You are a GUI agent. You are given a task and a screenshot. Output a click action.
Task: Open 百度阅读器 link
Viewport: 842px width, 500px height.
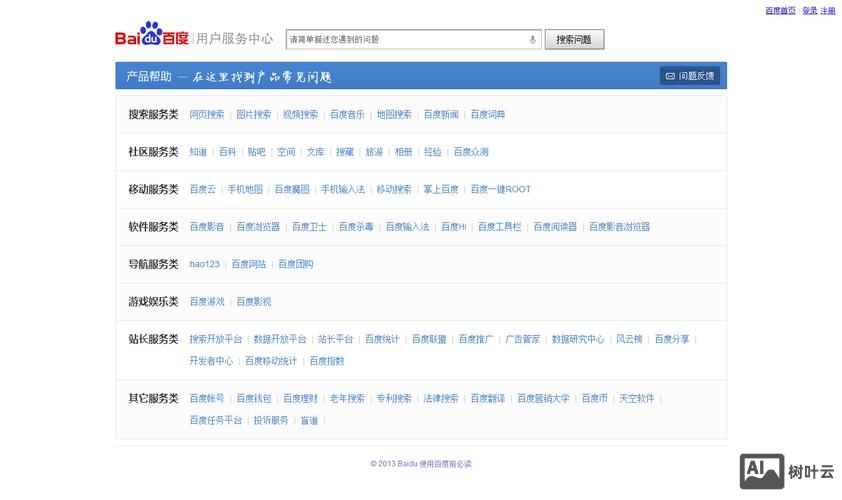point(555,227)
